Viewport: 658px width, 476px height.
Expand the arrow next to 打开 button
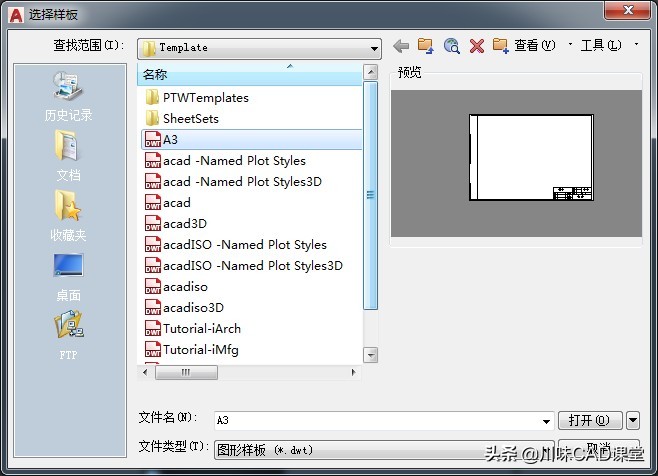pyautogui.click(x=633, y=420)
